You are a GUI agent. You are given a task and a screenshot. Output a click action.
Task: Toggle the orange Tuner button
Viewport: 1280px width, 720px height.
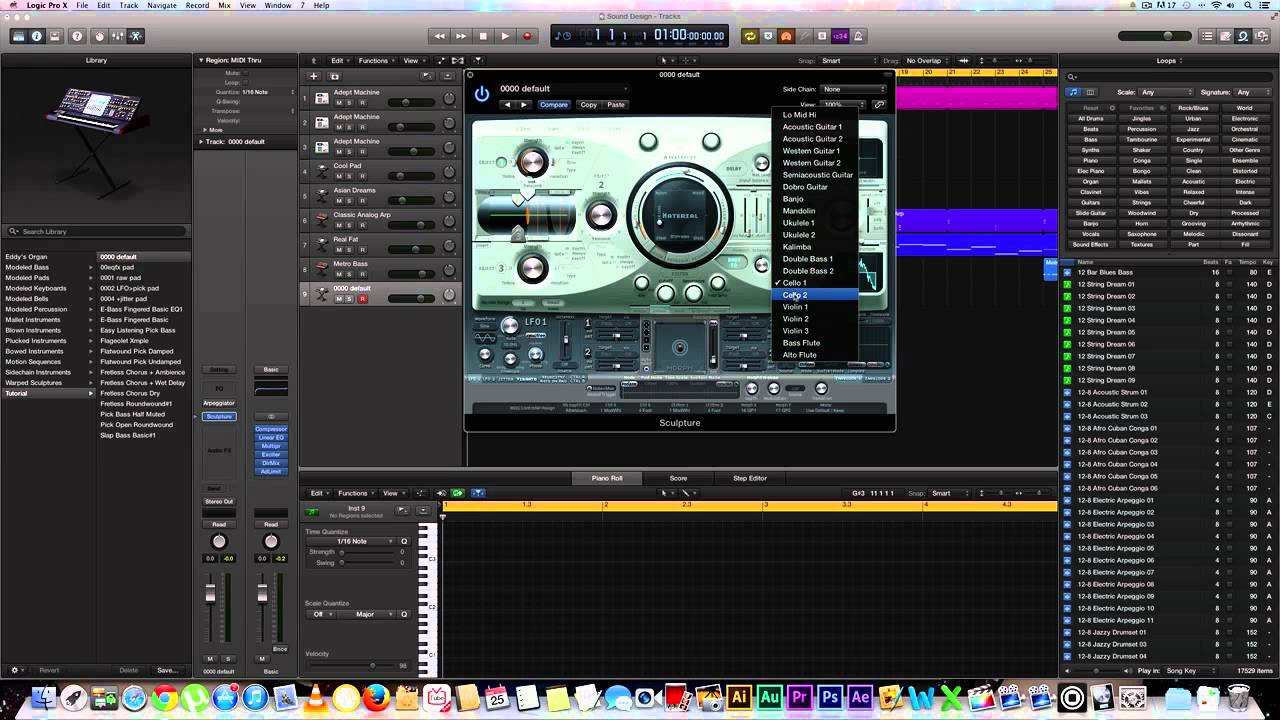pyautogui.click(x=786, y=36)
